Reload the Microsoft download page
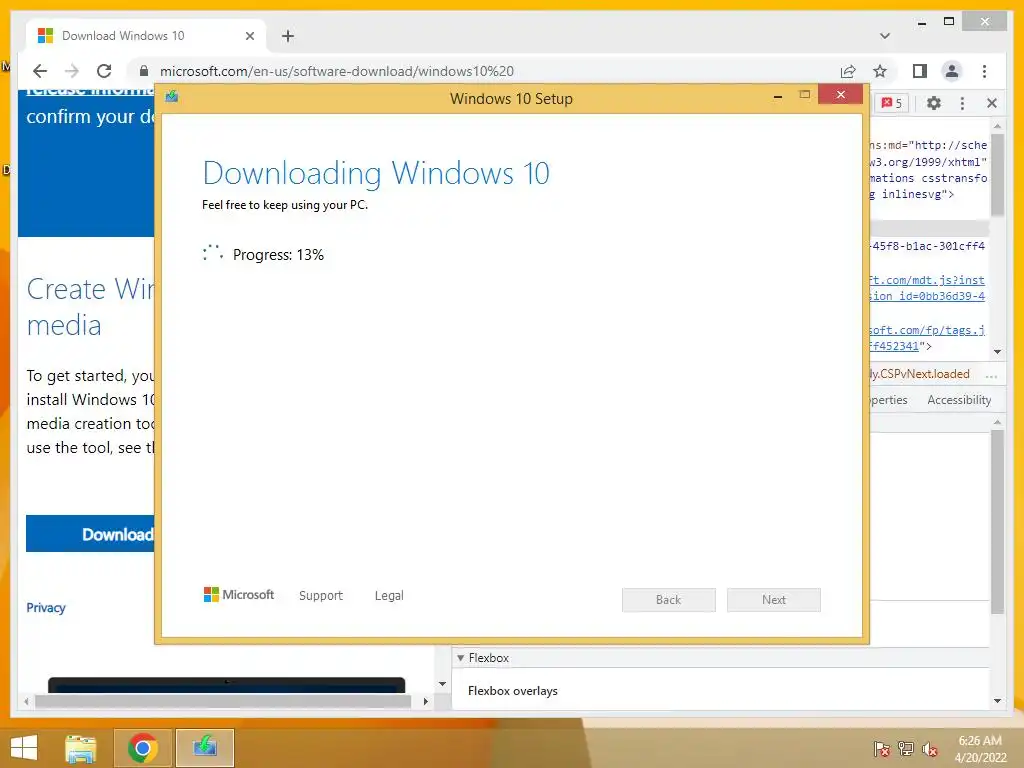 (x=104, y=71)
